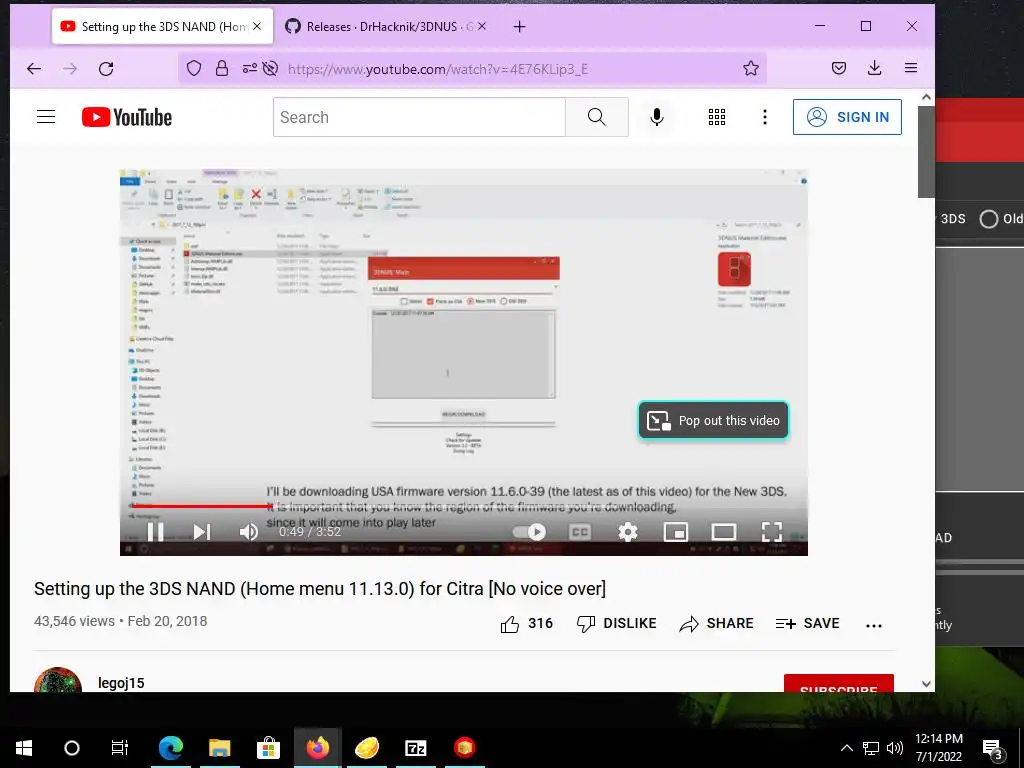Go to YouTube home via logo
1024x768 pixels.
pyautogui.click(x=127, y=117)
